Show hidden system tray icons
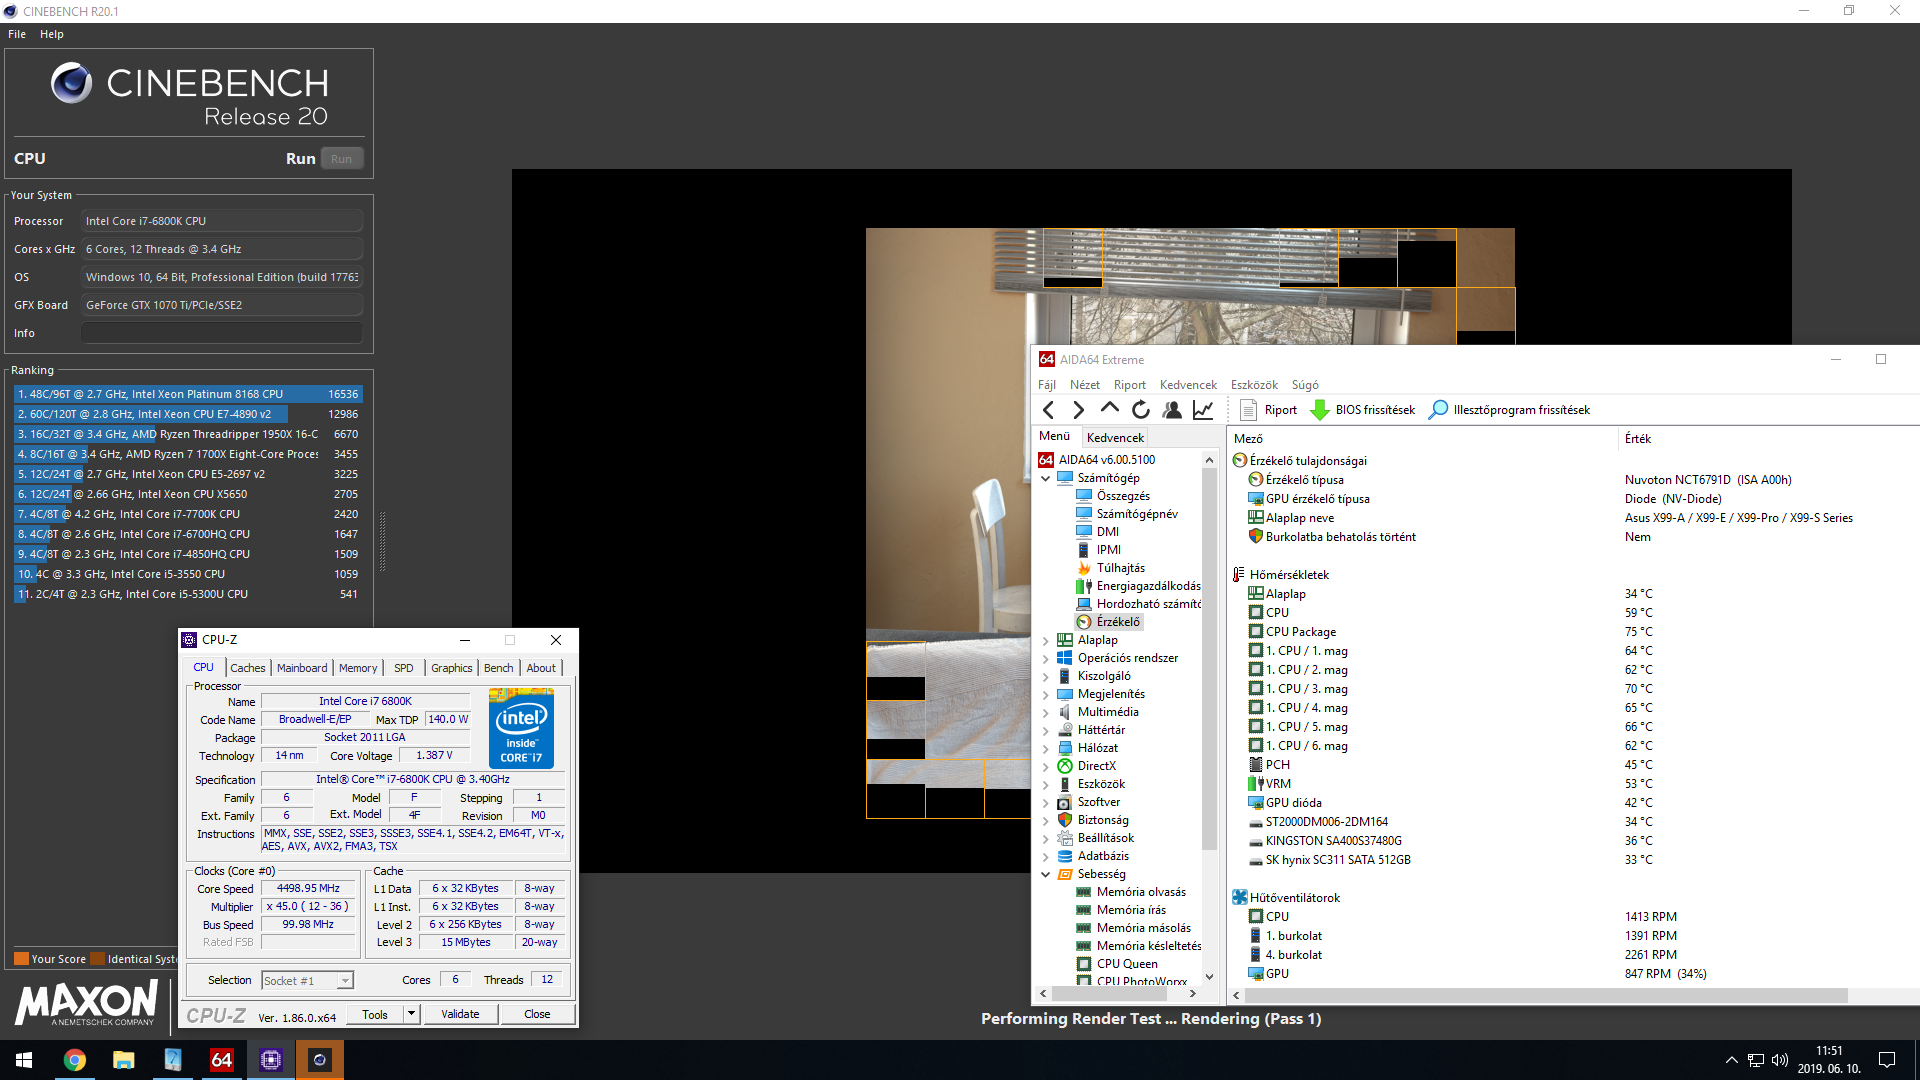 pyautogui.click(x=1731, y=1060)
